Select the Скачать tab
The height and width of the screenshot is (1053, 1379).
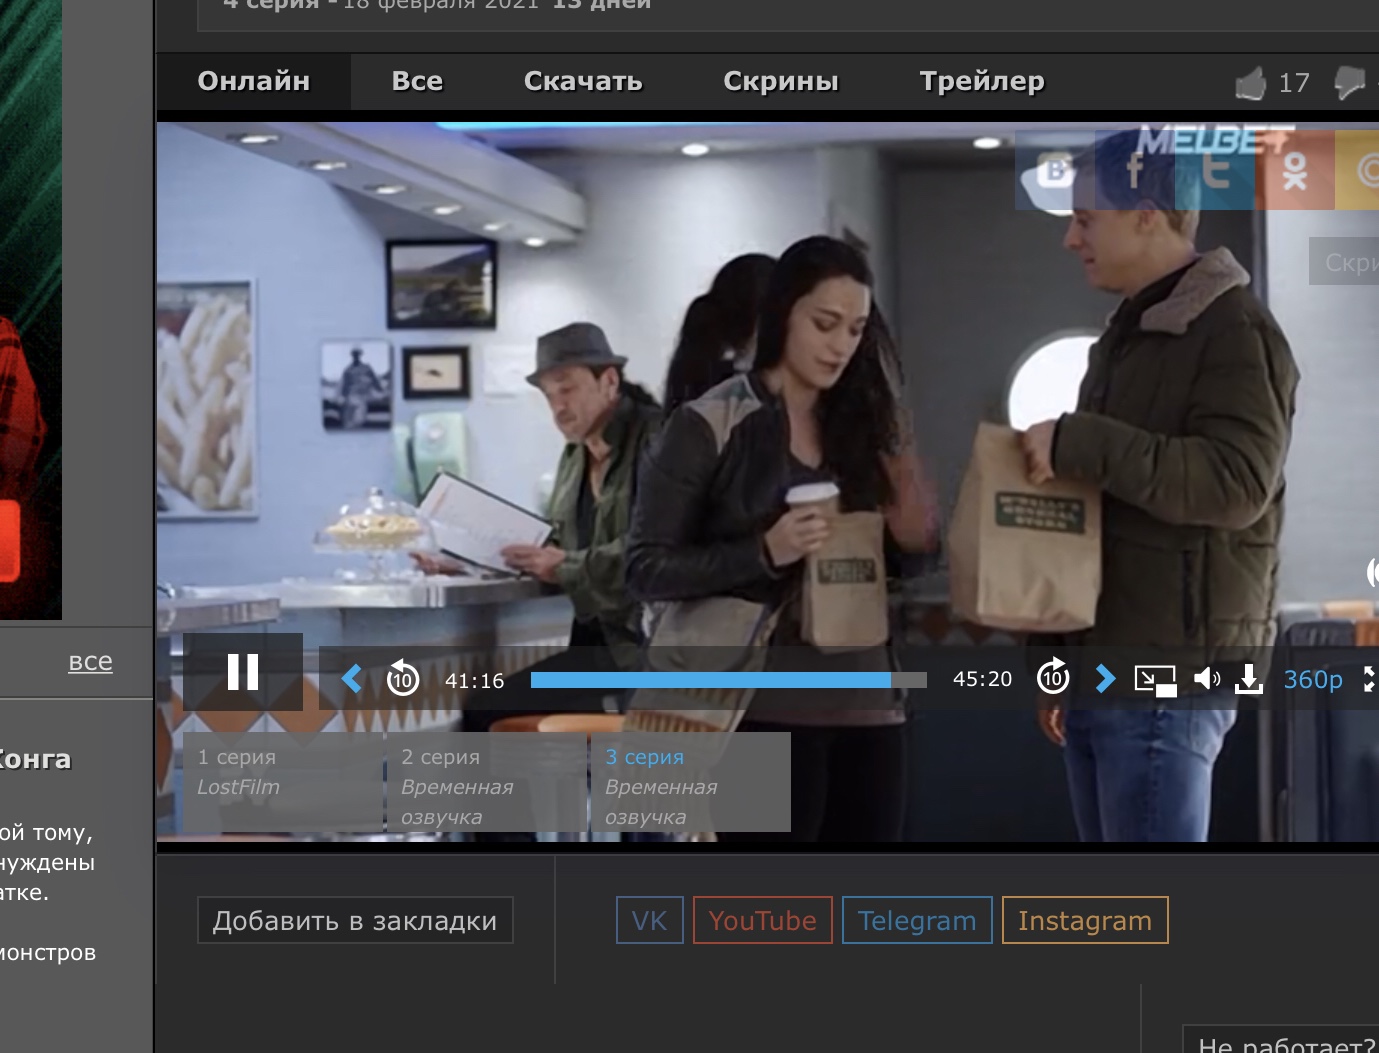pyautogui.click(x=583, y=81)
